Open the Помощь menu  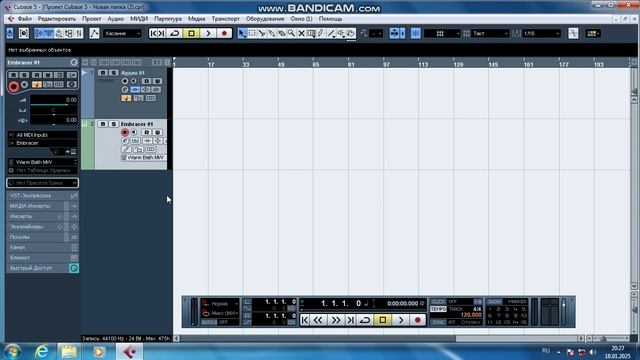click(331, 19)
